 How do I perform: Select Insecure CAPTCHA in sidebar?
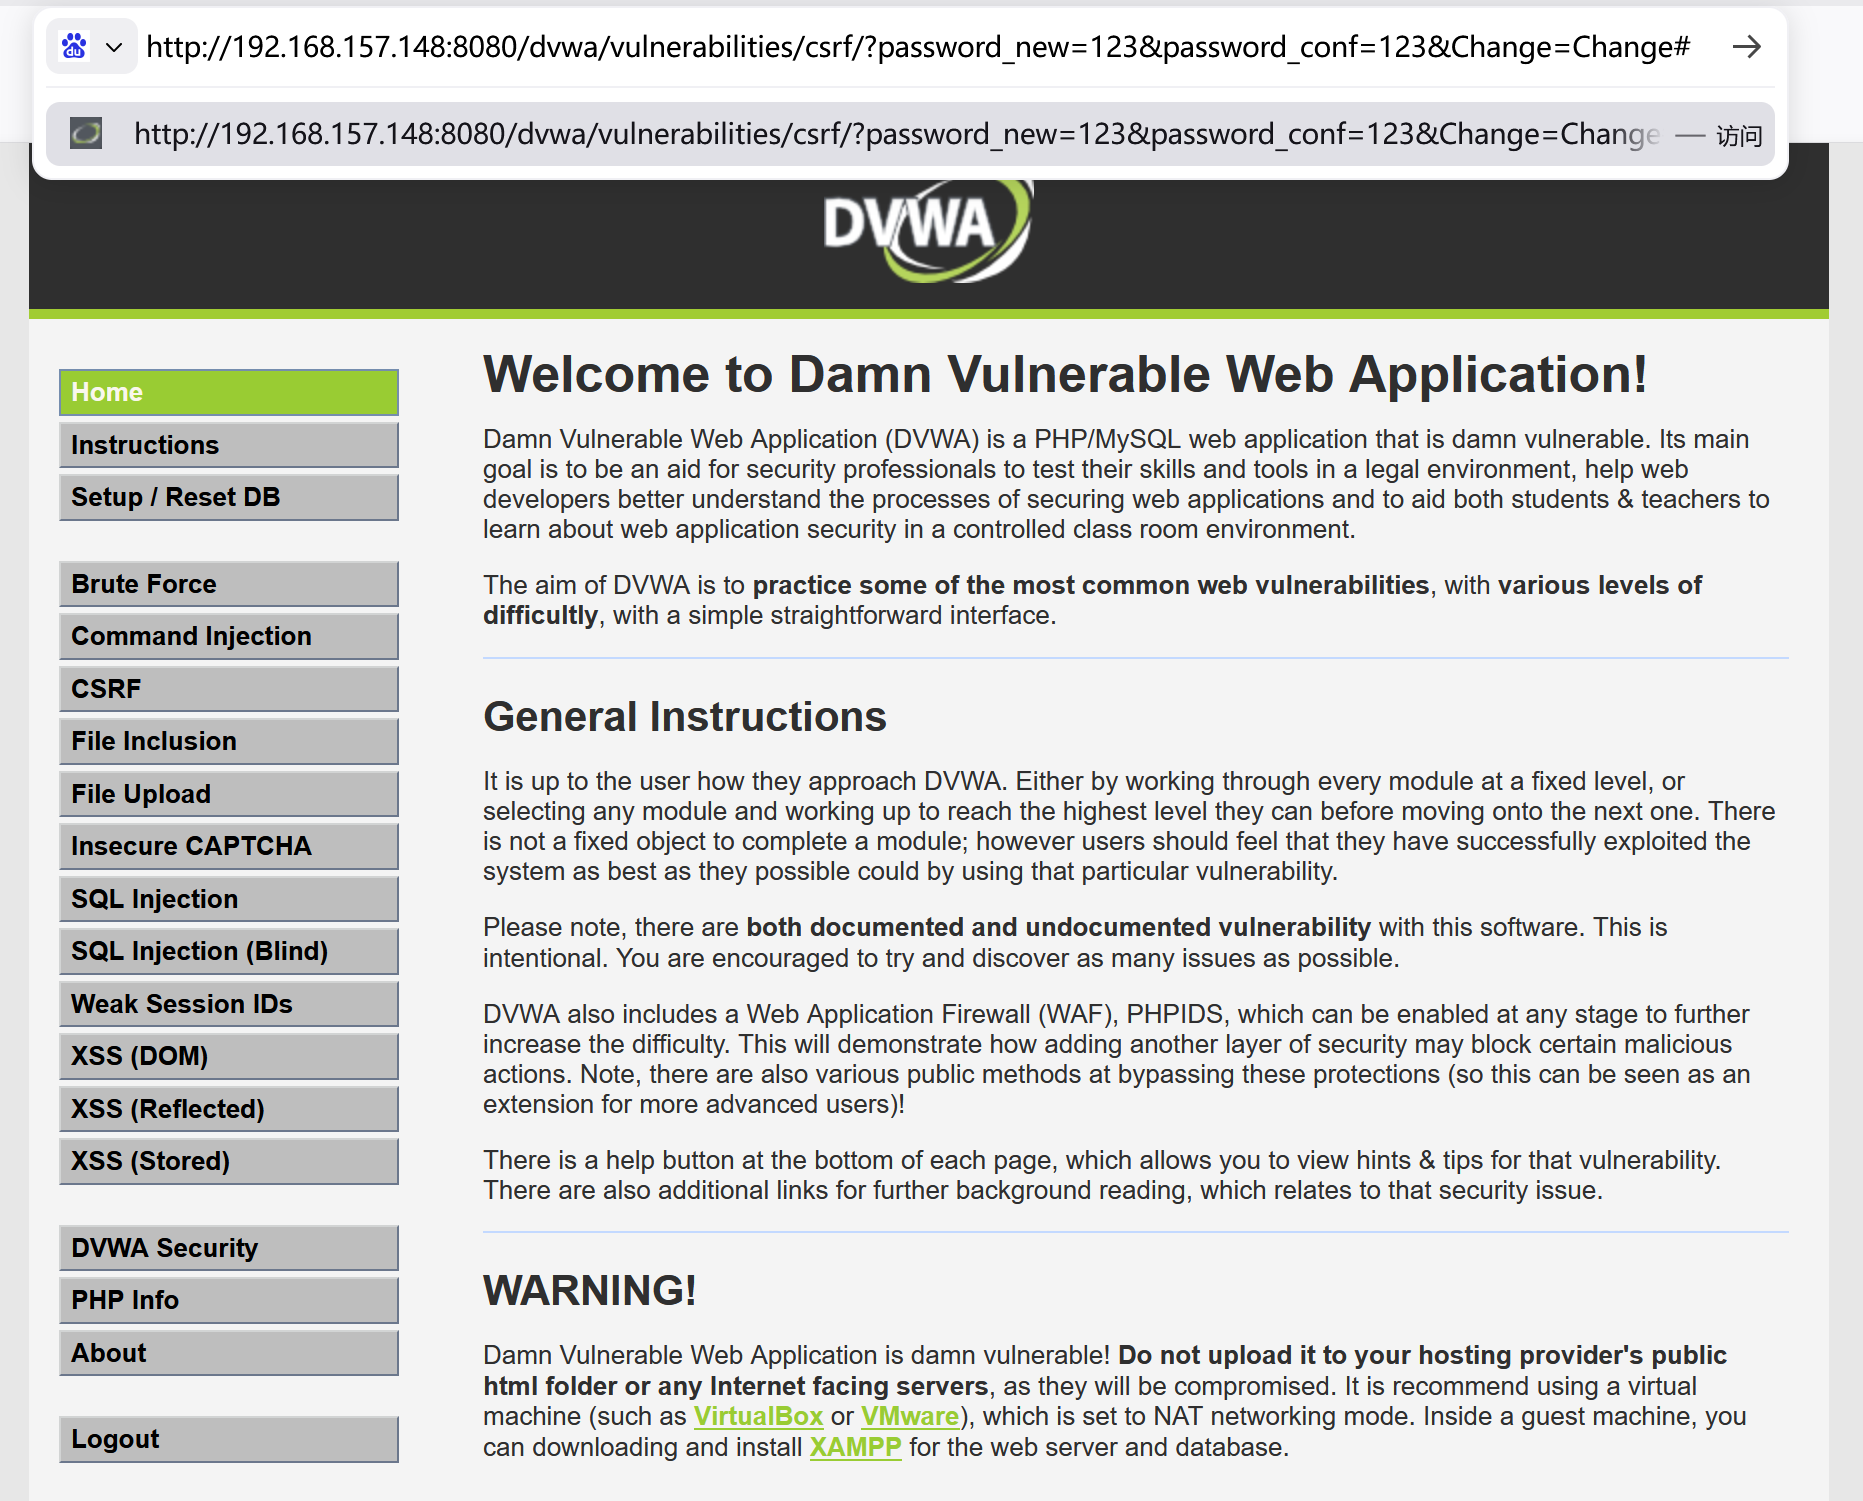[x=229, y=846]
